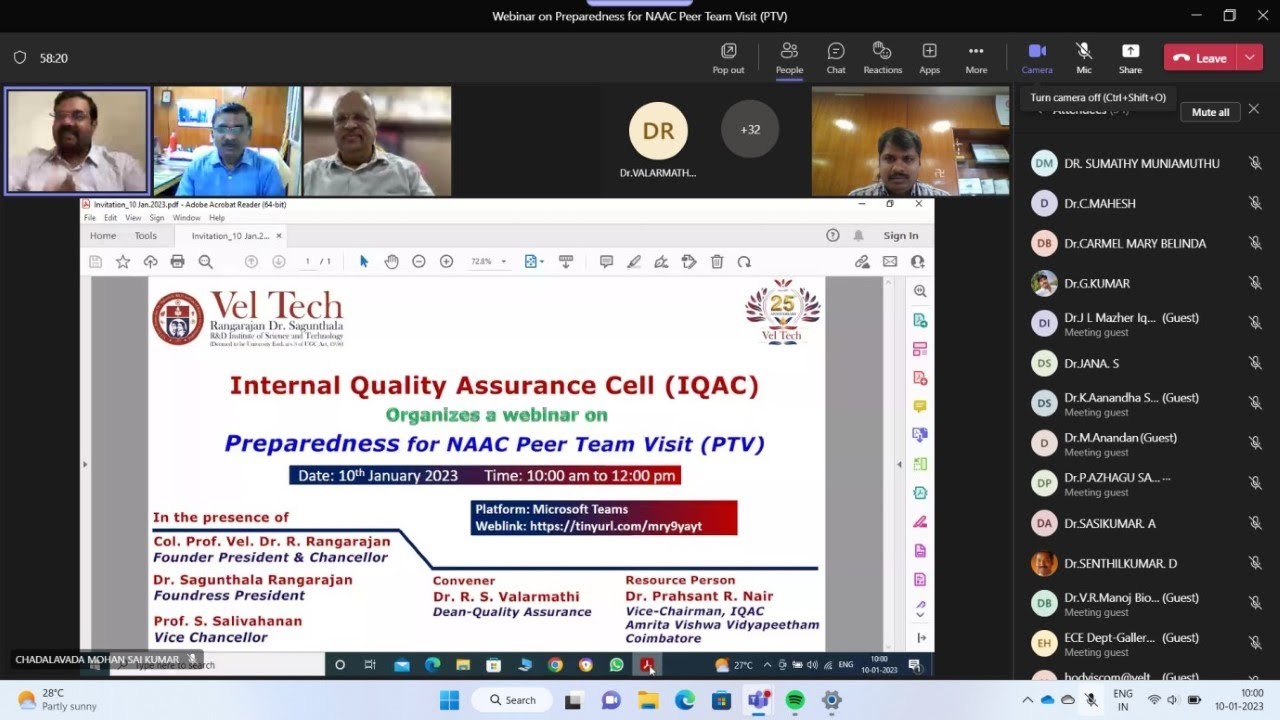Open Apps in Teams meeting toolbar

coord(929,58)
